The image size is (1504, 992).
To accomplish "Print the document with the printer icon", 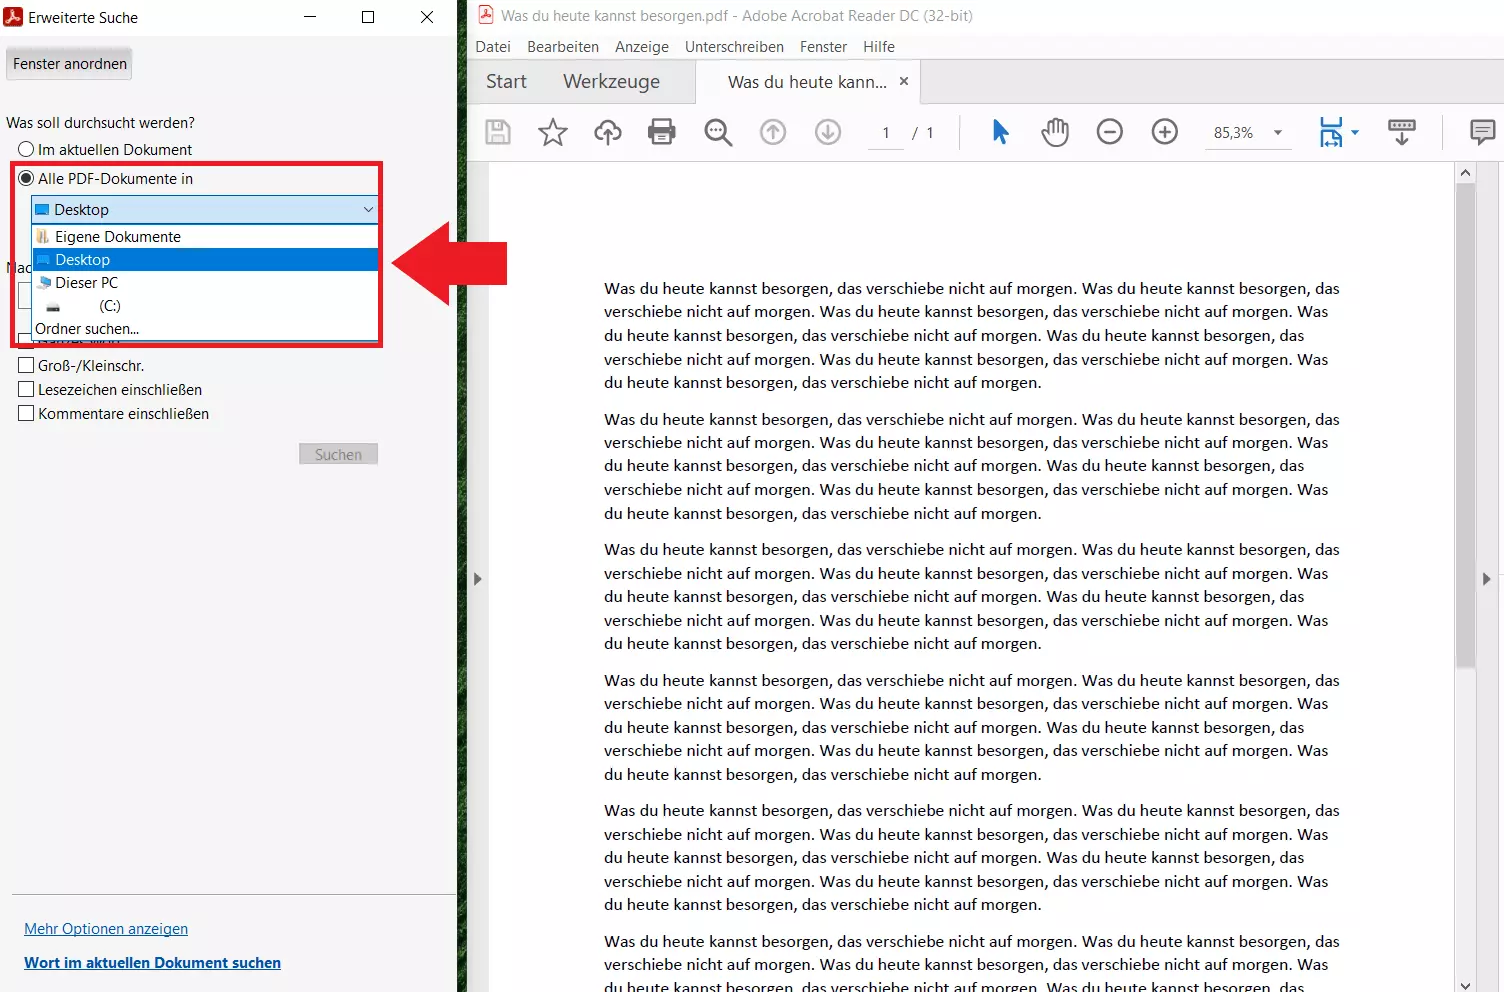I will (x=662, y=132).
